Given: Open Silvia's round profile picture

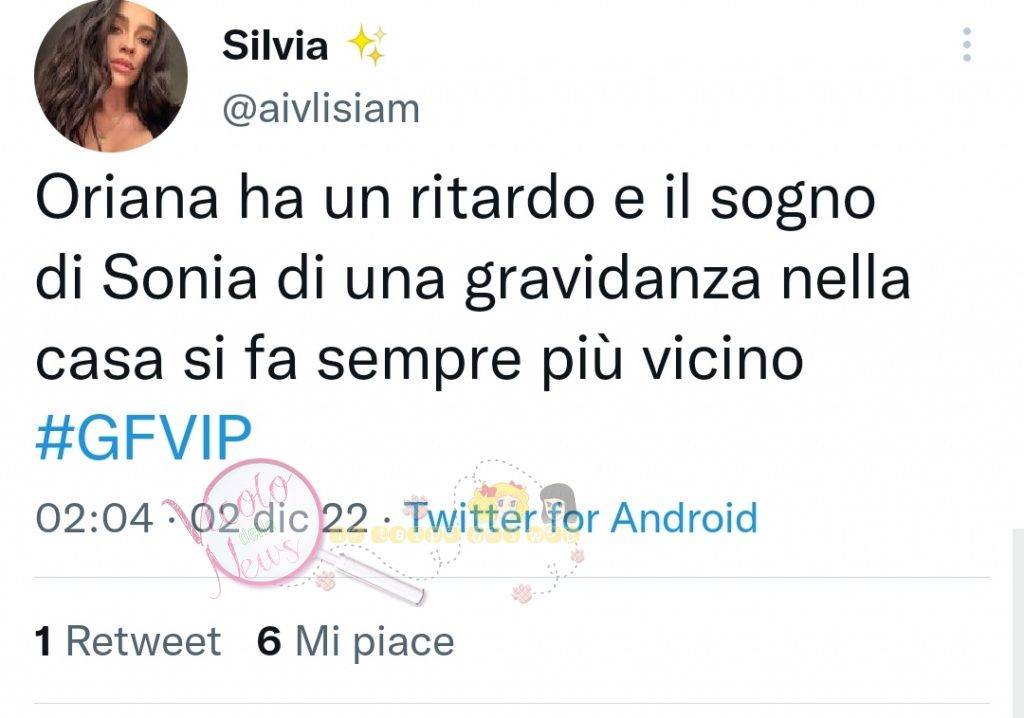Looking at the screenshot, I should (111, 76).
